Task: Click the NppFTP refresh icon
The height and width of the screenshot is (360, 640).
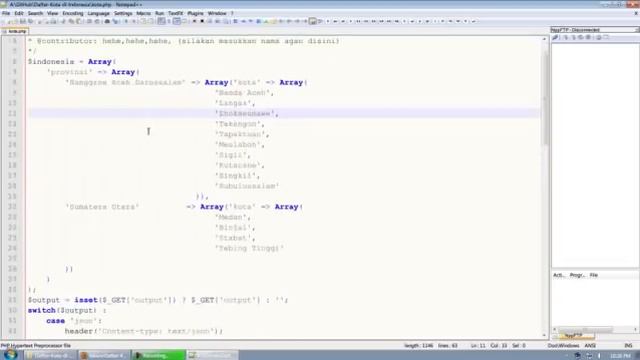Action: [x=581, y=37]
